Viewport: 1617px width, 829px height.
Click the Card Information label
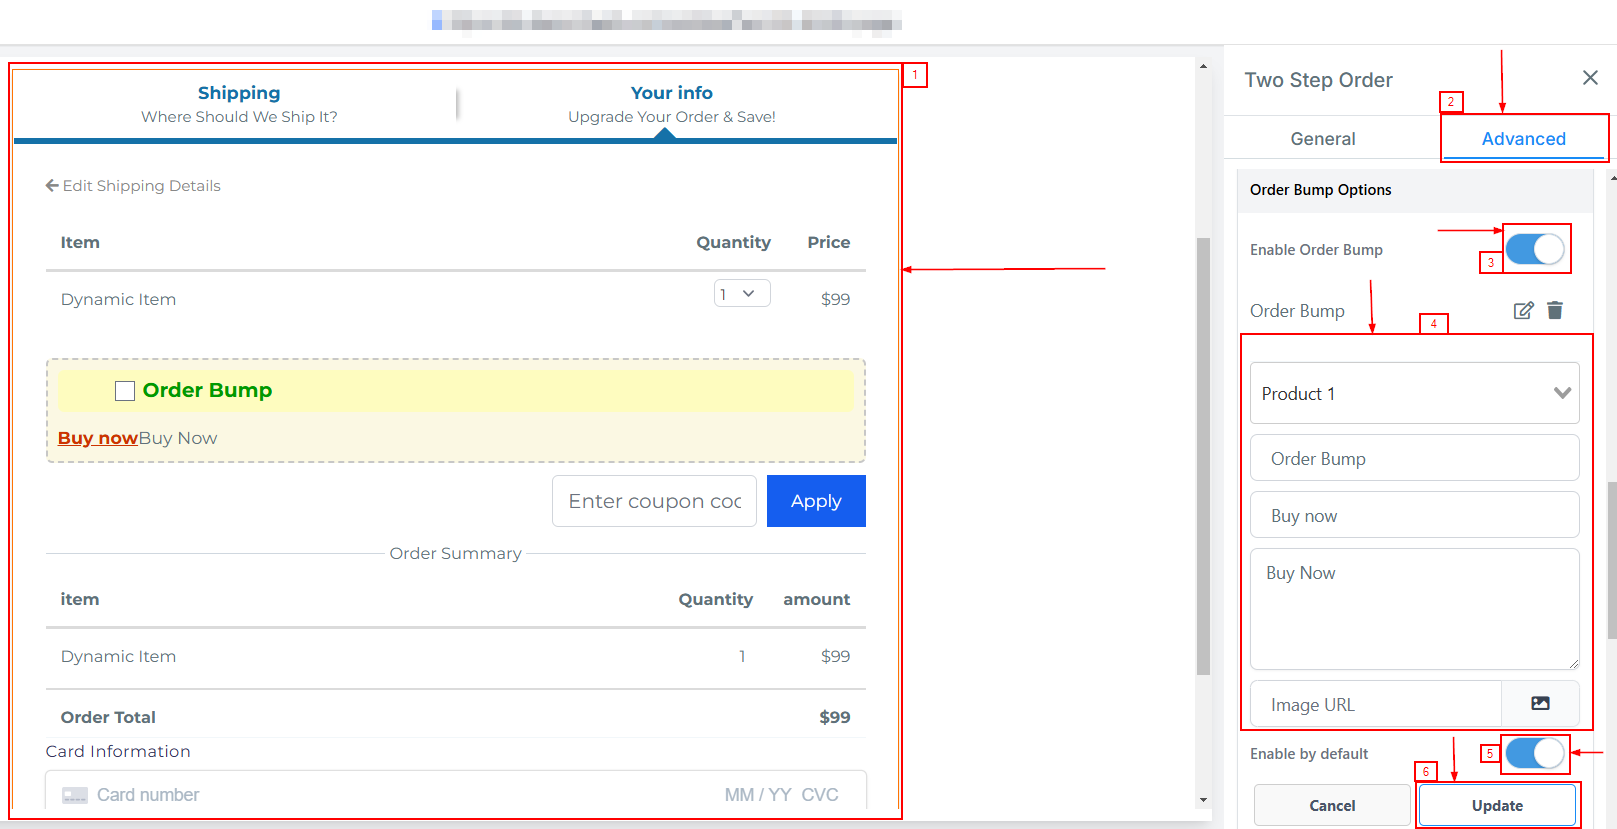pyautogui.click(x=118, y=751)
